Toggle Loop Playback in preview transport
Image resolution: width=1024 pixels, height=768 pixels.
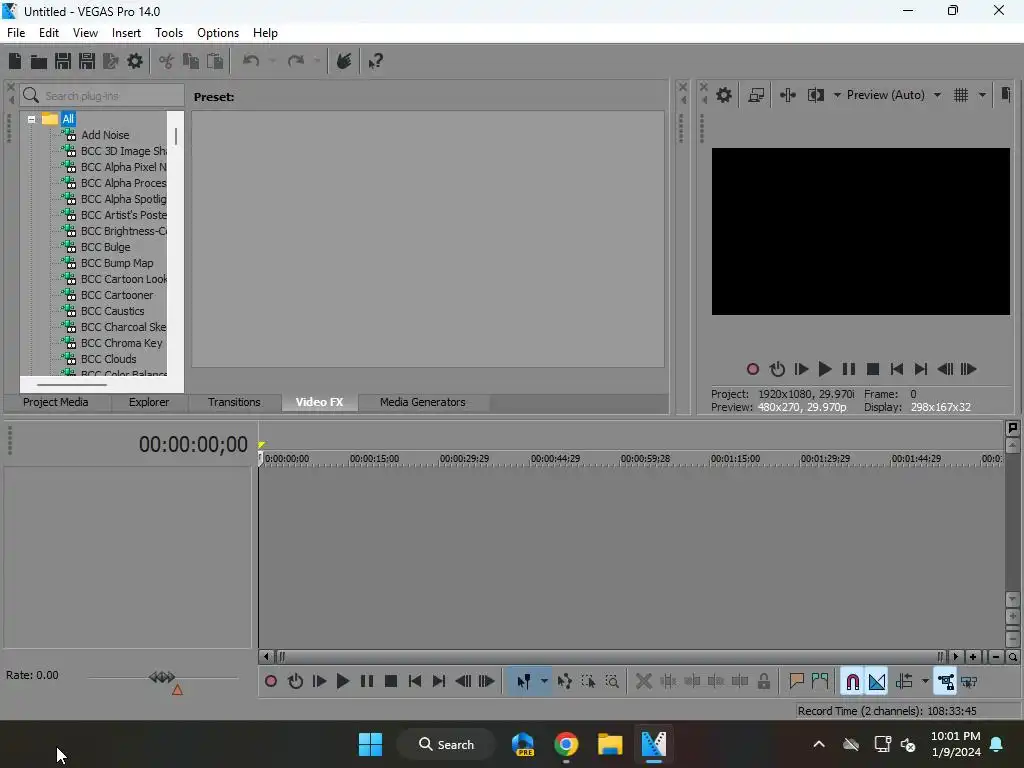(x=777, y=370)
